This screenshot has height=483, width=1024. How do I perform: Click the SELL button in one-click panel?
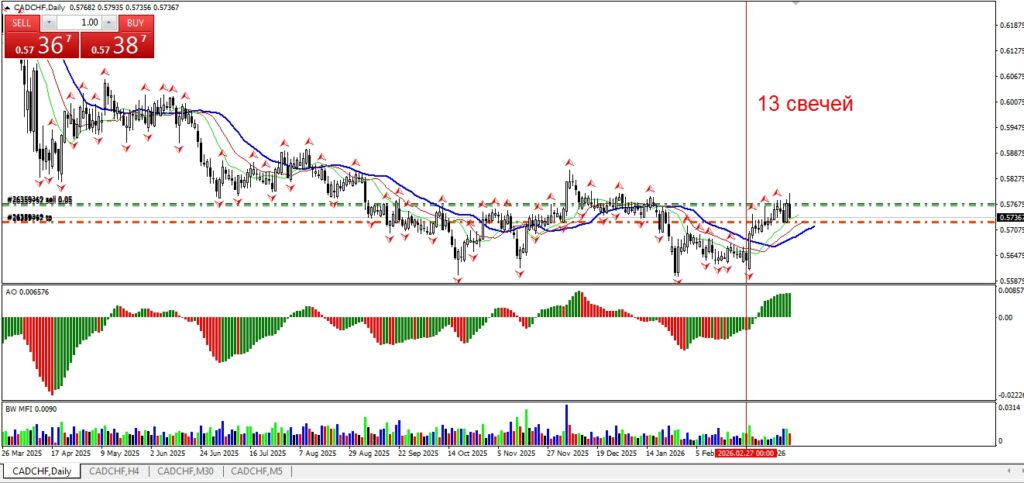pyautogui.click(x=22, y=21)
